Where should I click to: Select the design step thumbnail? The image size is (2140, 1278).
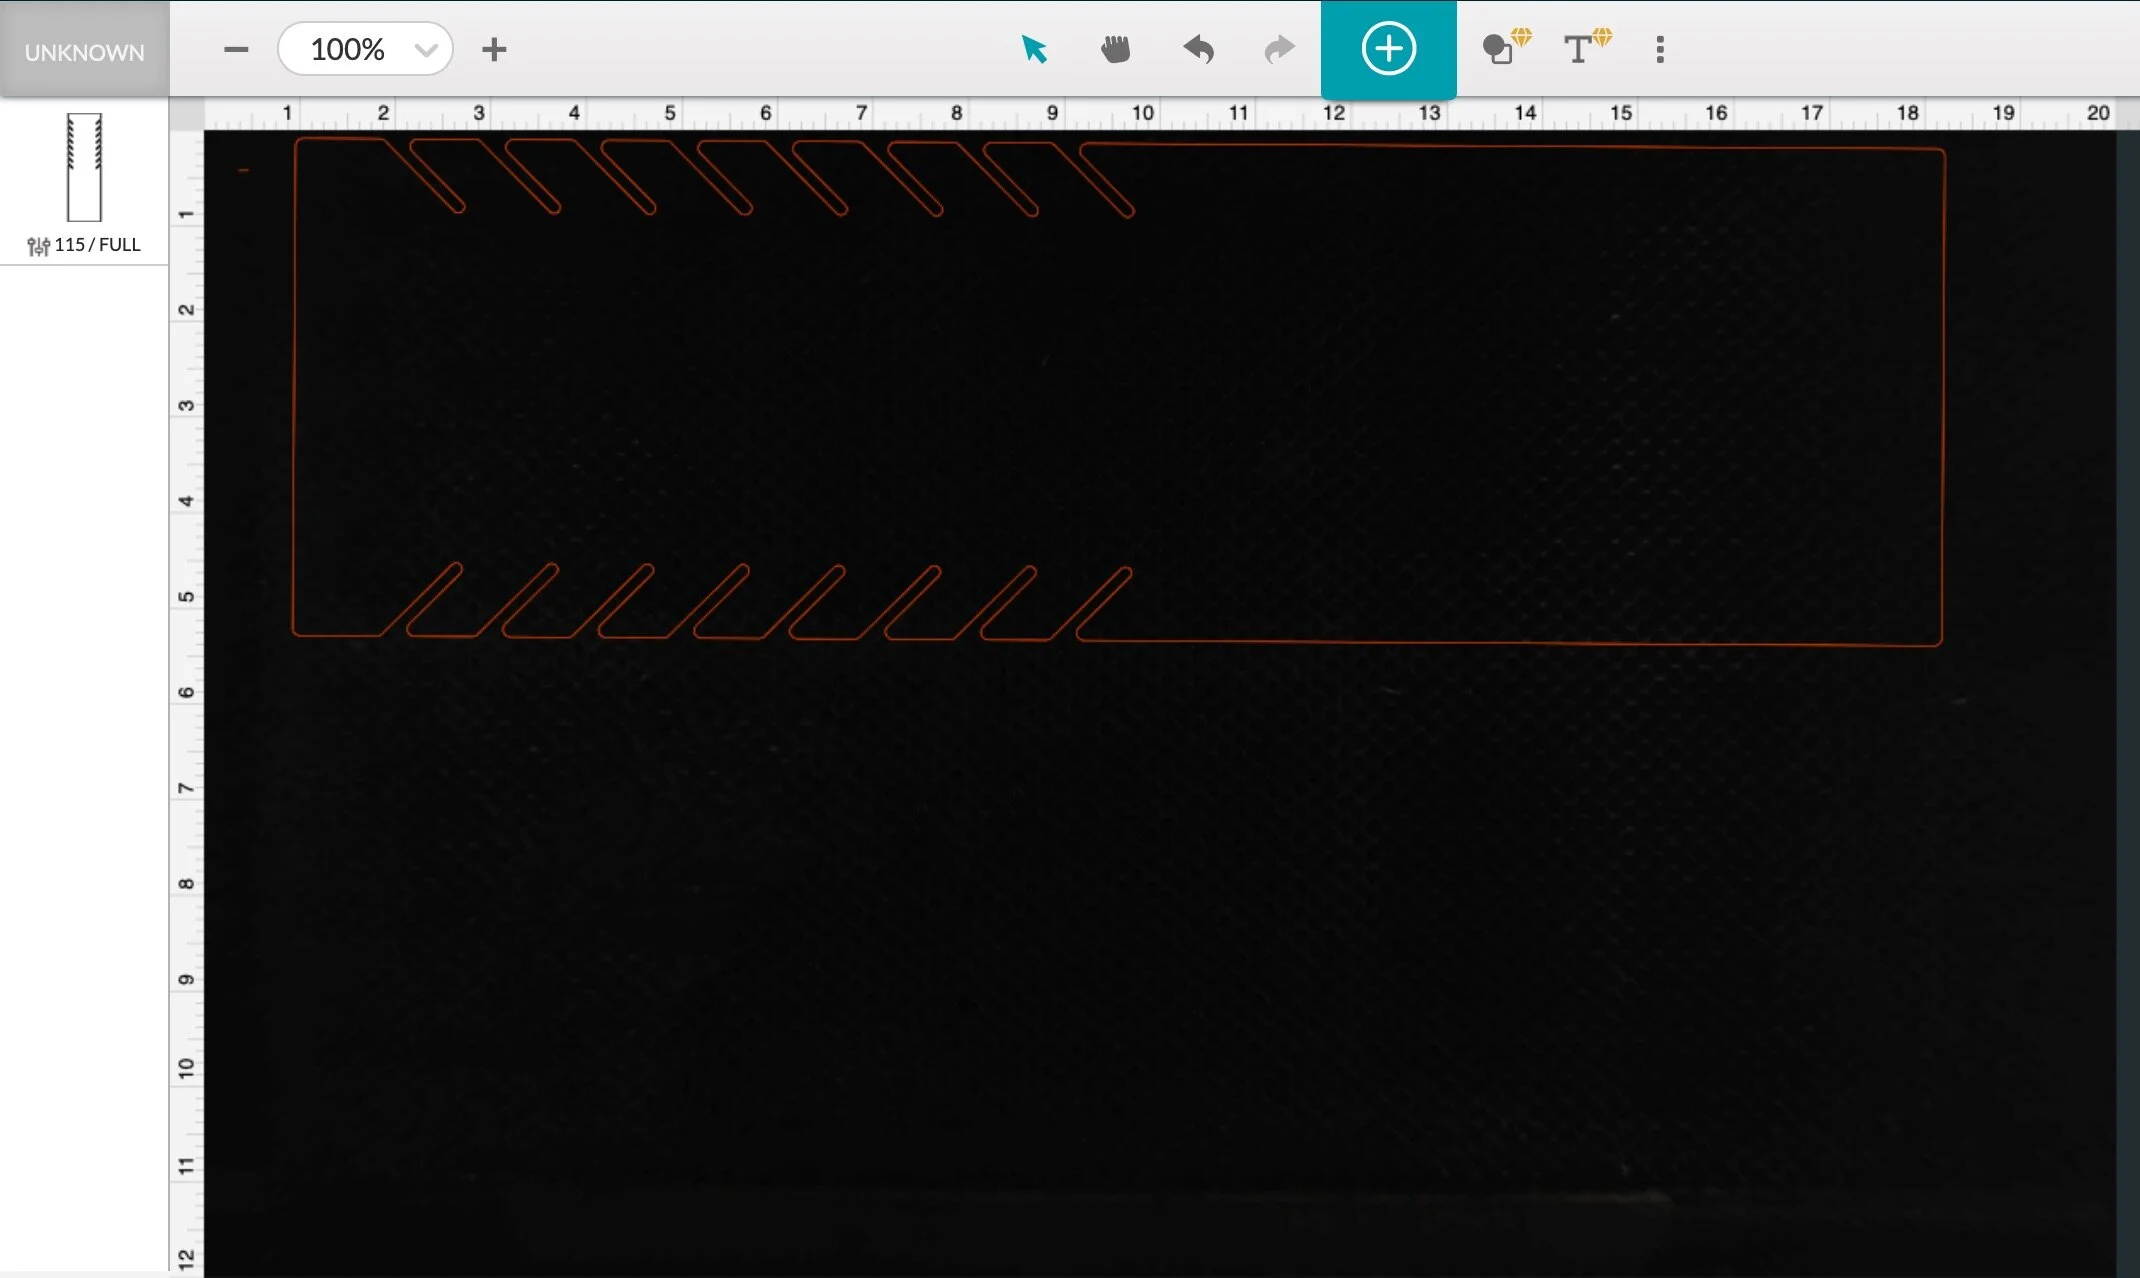[84, 167]
